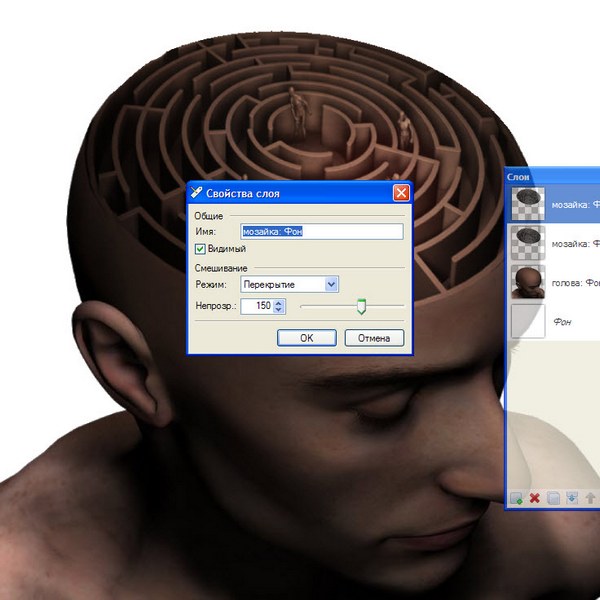Increase opacity with the stepper up arrow
600x600 pixels.
[279, 302]
